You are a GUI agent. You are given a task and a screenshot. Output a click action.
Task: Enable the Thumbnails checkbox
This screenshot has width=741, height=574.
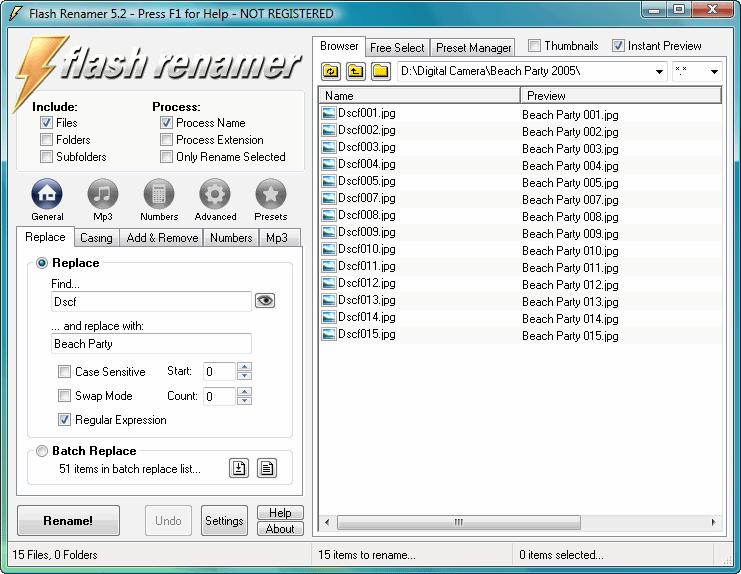tap(534, 46)
